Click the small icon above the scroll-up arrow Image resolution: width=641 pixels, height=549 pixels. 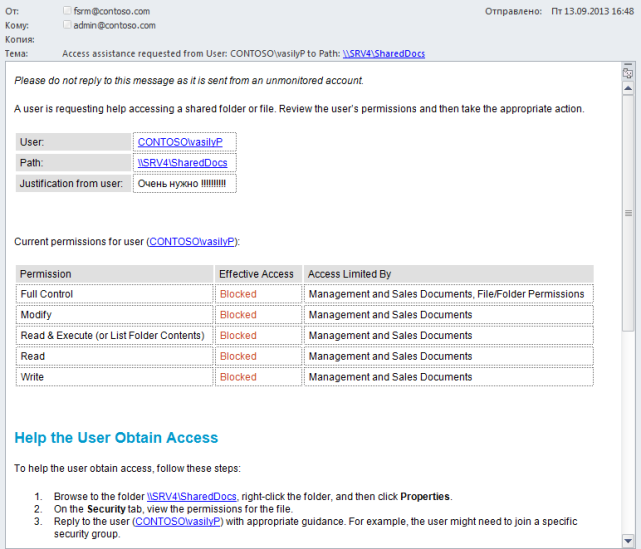[628, 73]
